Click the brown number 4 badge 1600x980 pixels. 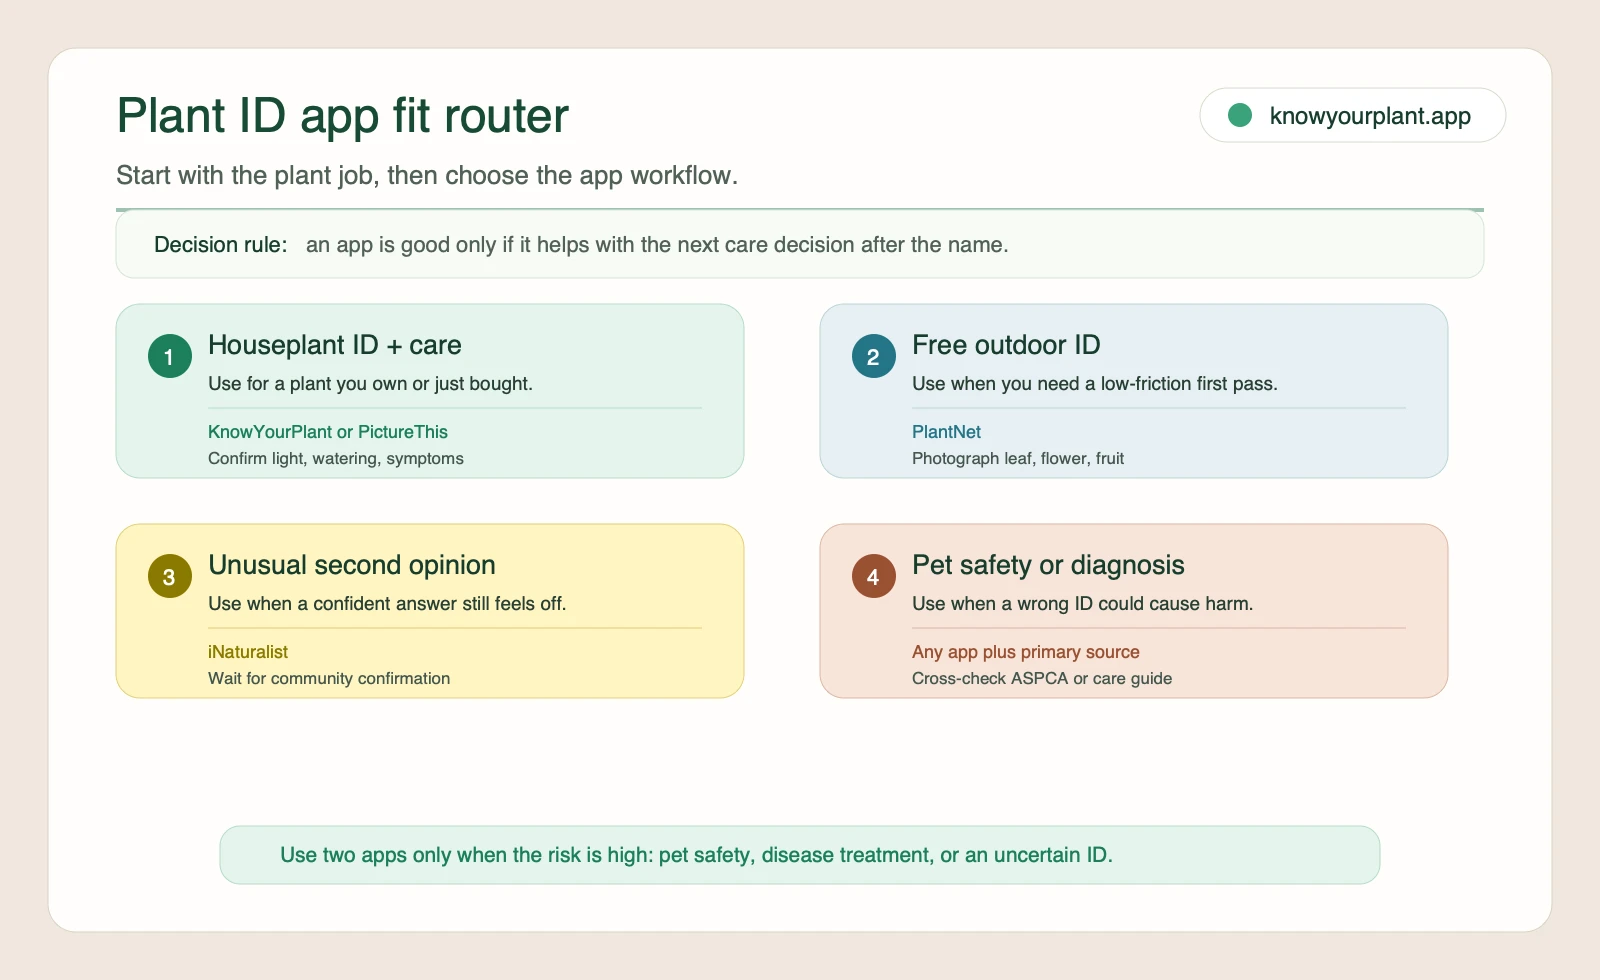(873, 576)
